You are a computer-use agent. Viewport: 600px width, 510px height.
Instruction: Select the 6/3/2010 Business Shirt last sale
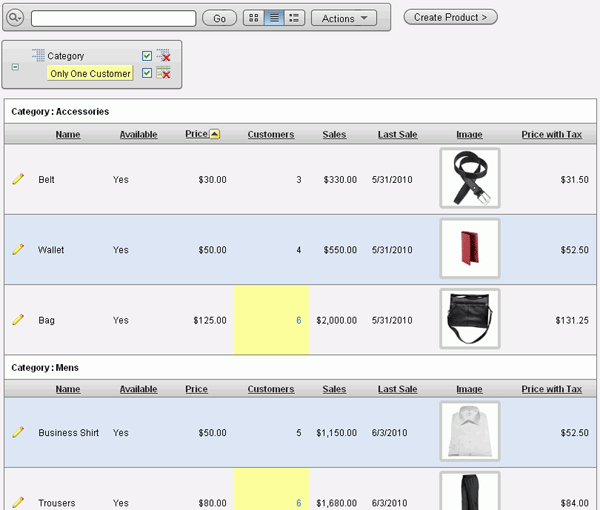[x=390, y=433]
